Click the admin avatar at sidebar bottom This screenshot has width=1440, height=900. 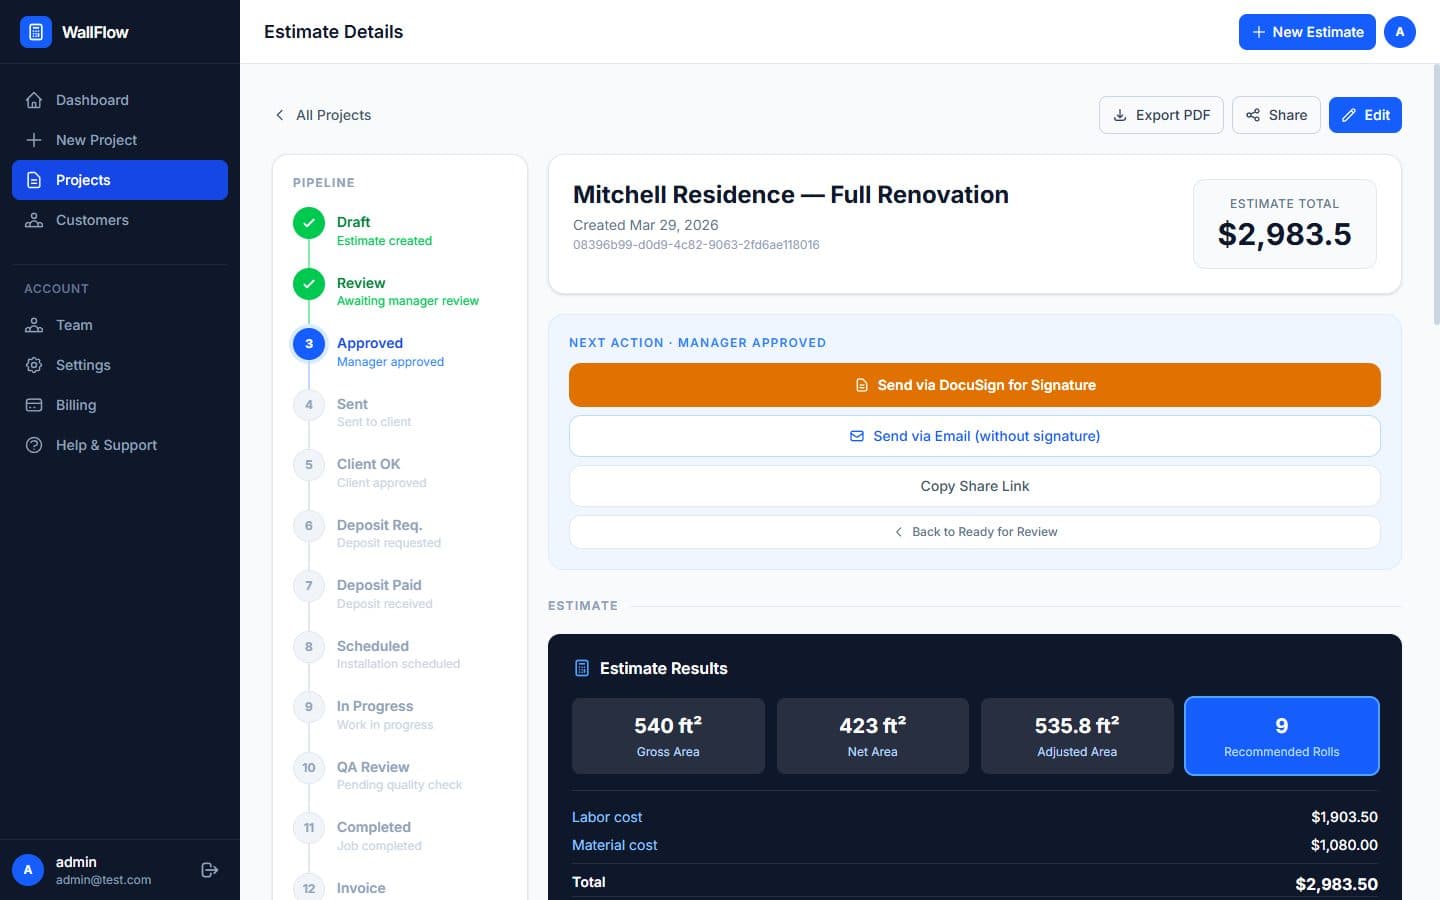28,870
